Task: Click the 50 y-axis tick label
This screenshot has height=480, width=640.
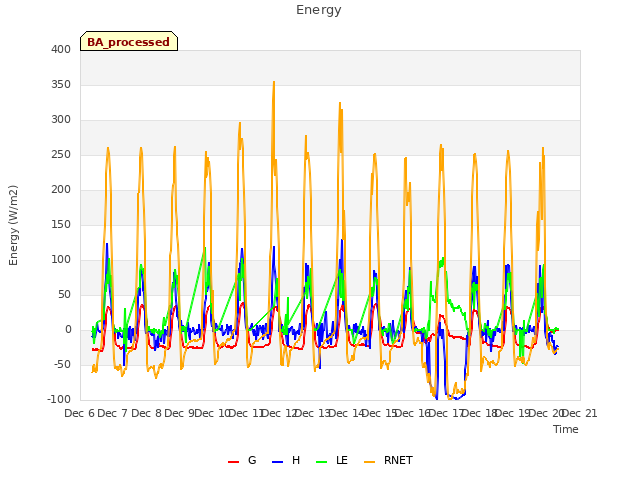Action: [64, 295]
